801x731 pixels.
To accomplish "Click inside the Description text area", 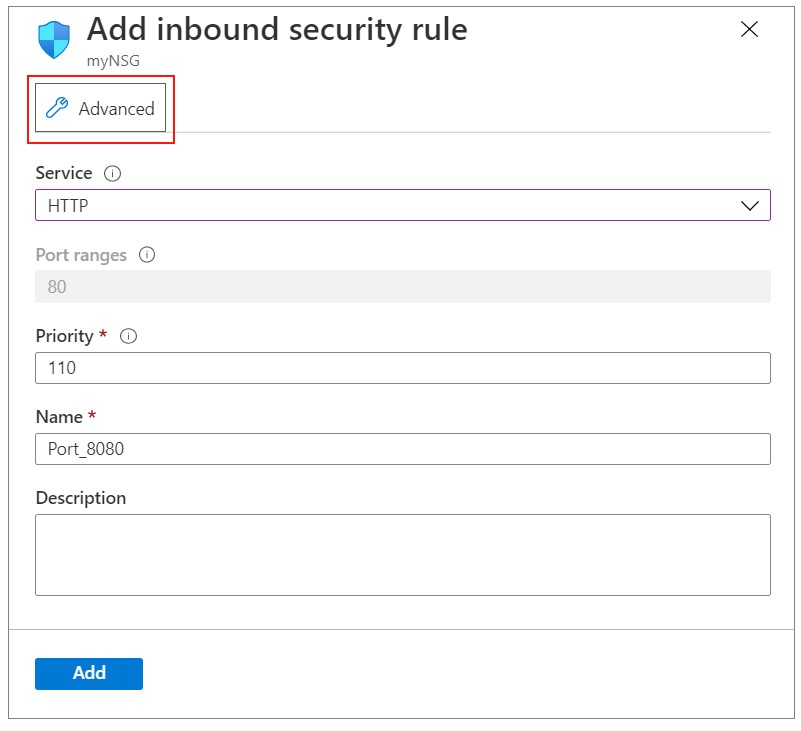I will 402,555.
